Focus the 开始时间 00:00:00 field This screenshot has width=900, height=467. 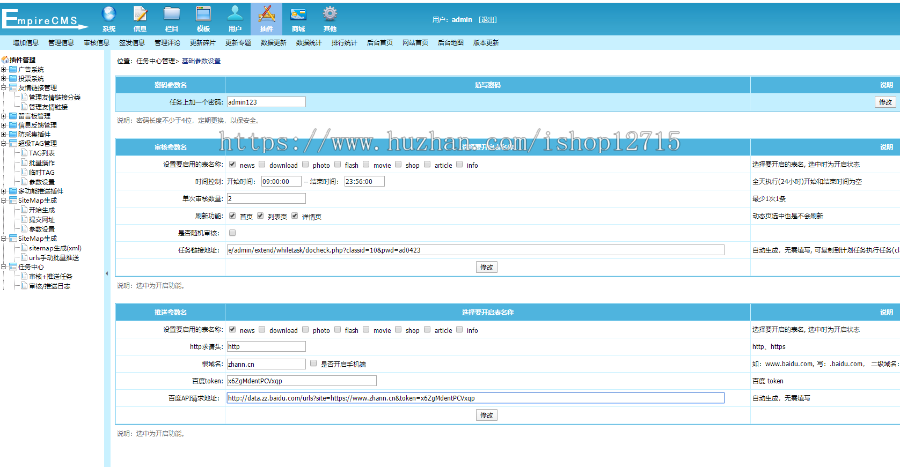[281, 181]
